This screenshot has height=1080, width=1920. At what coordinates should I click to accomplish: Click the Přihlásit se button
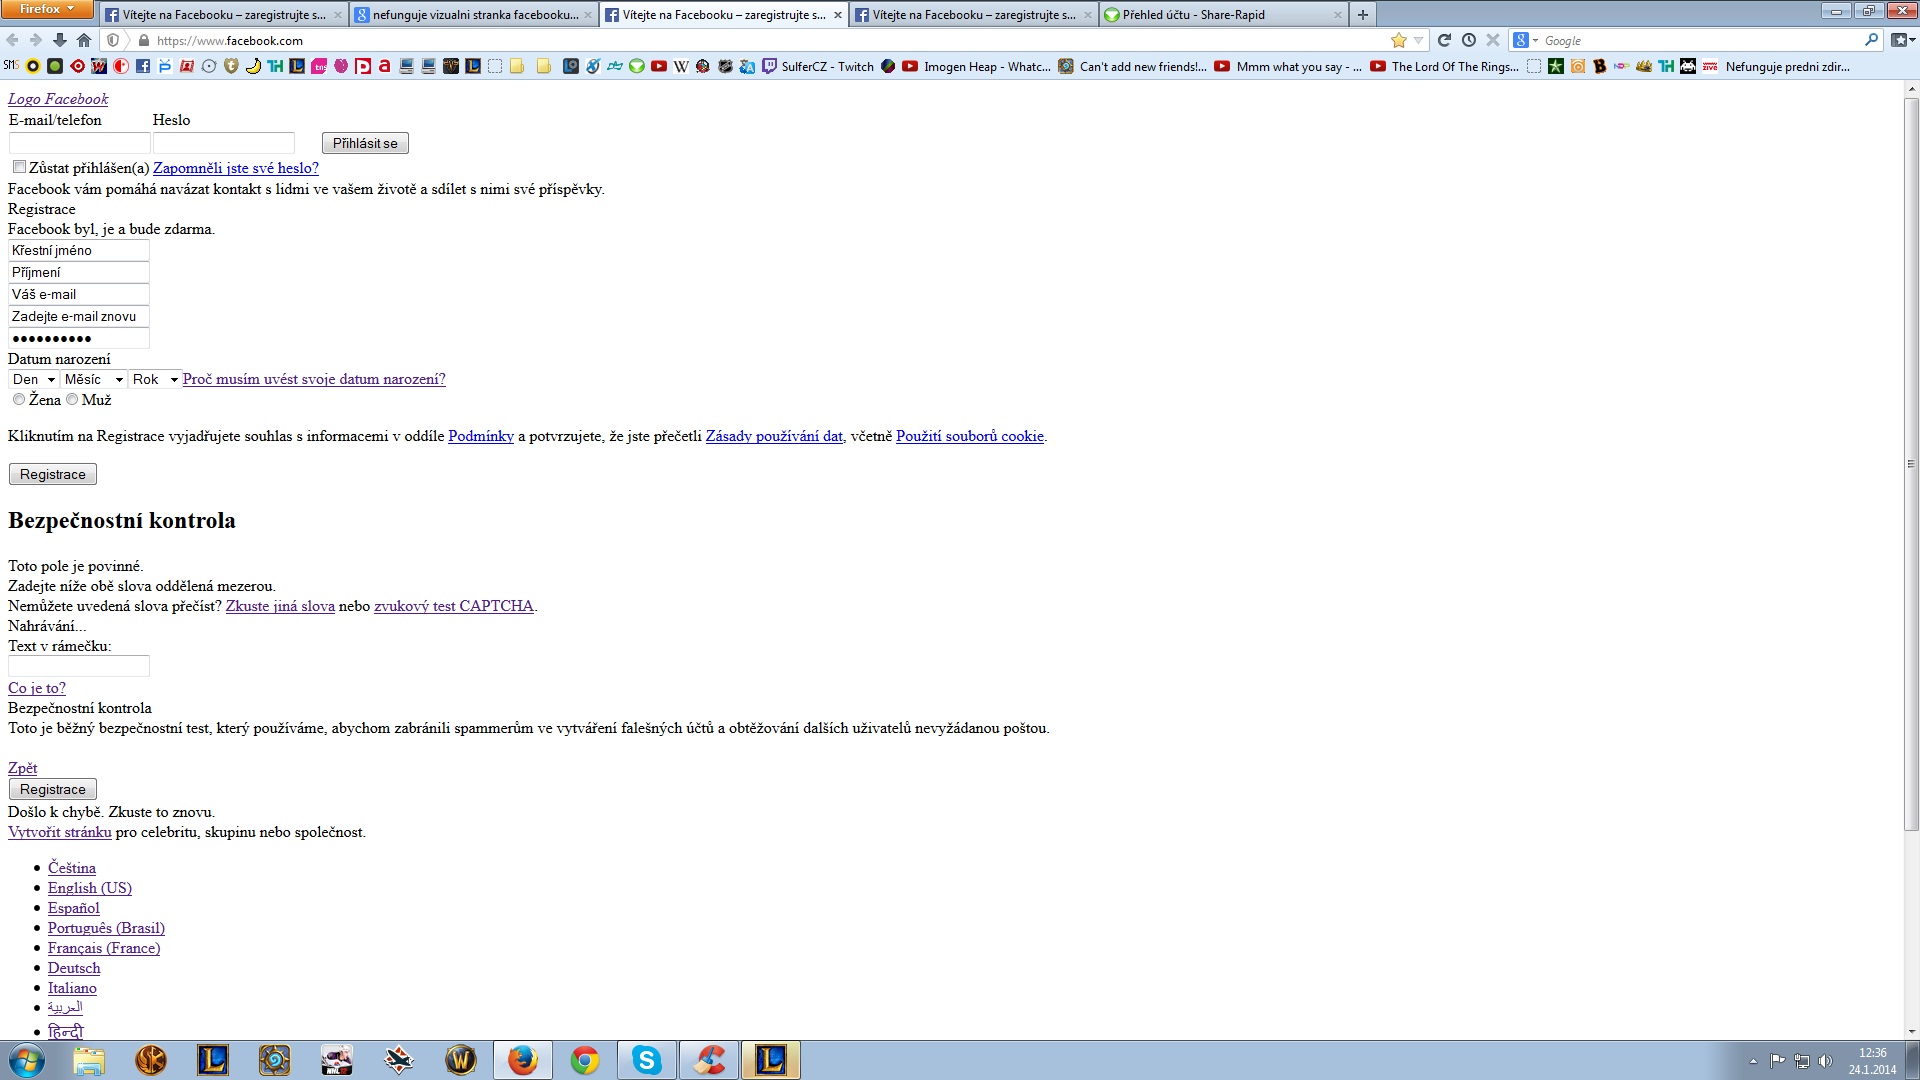(x=365, y=143)
